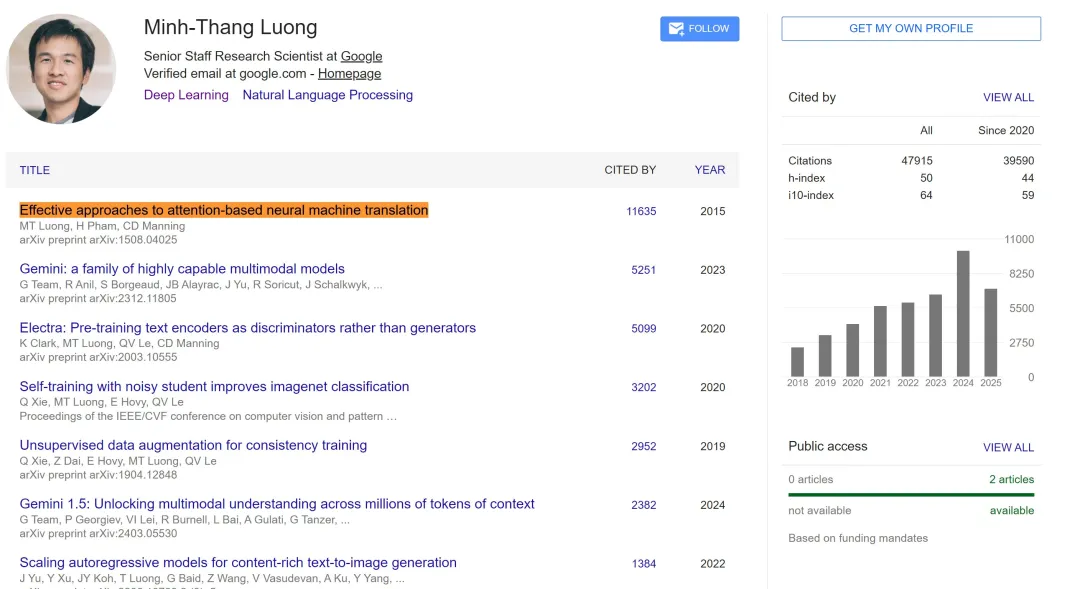Screen dimensions: 1080x589
Task: View all in the Public access section
Action: 1008,448
